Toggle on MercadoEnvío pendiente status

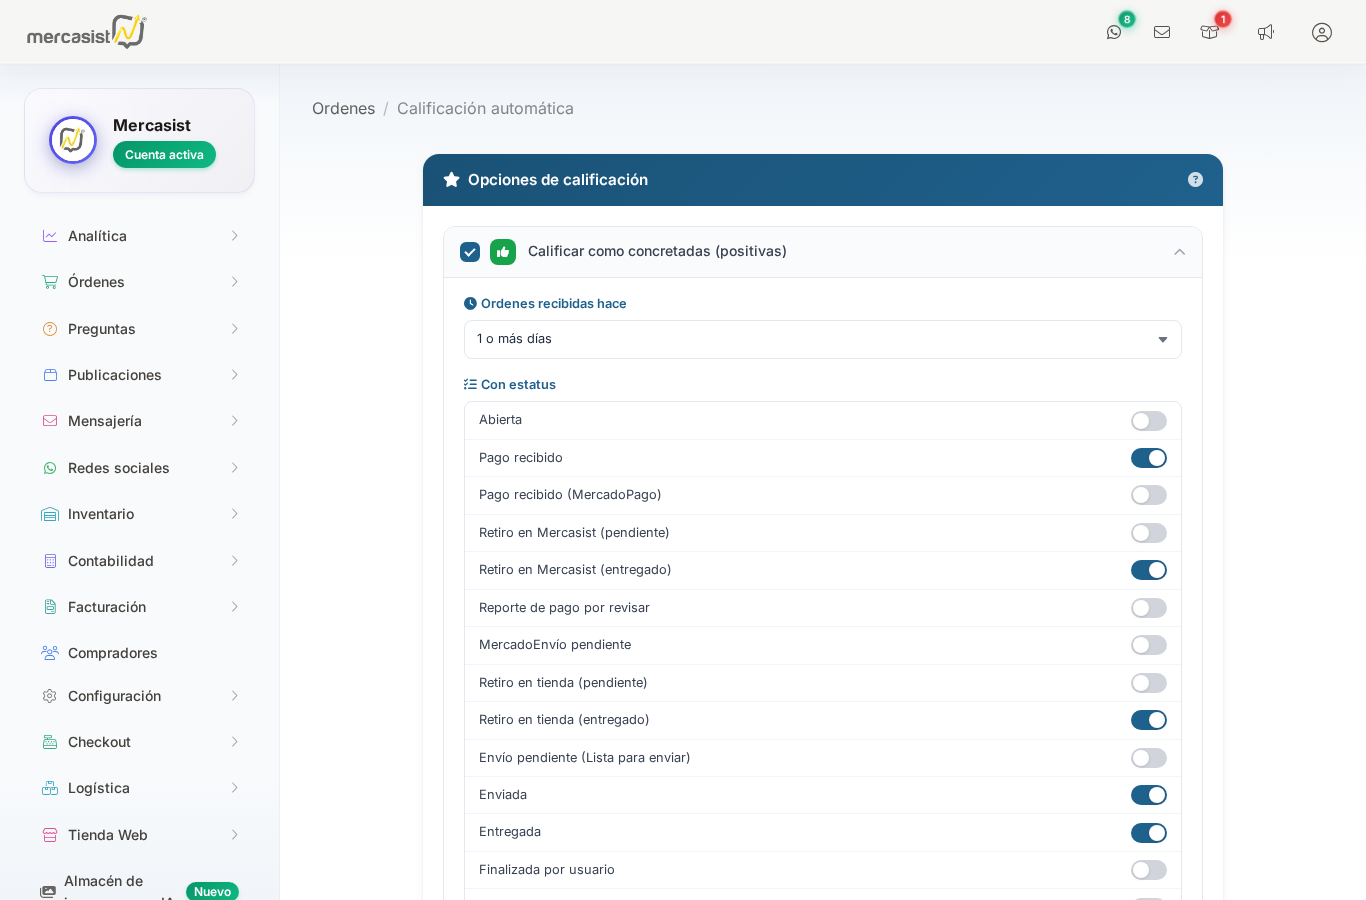[x=1148, y=645]
